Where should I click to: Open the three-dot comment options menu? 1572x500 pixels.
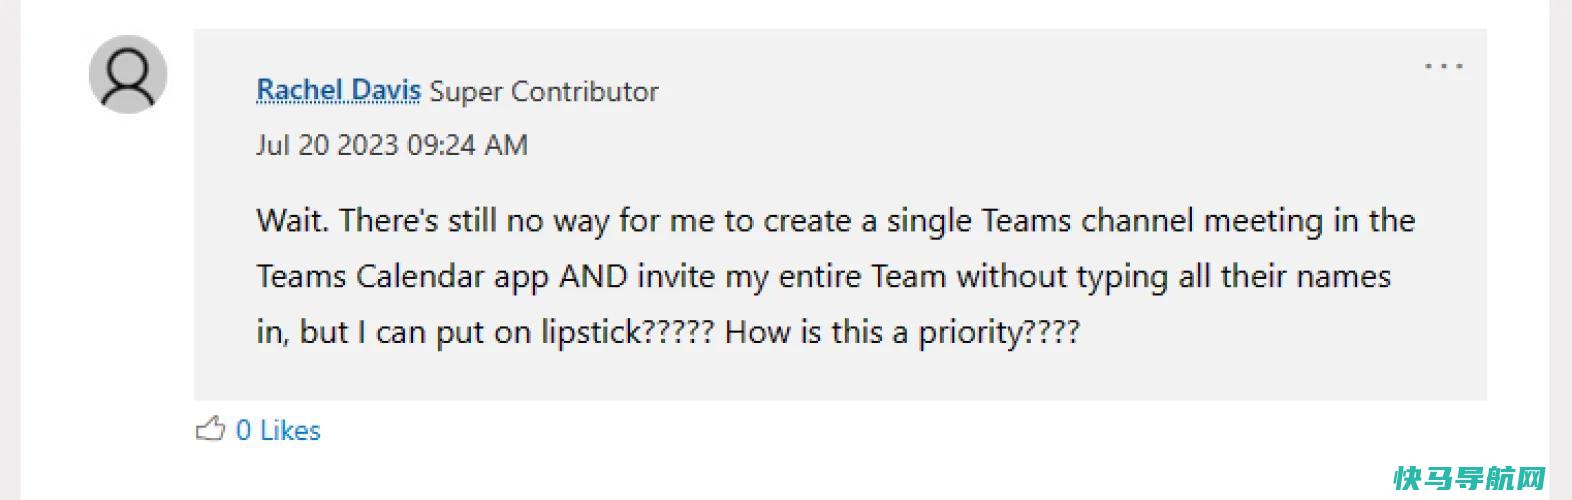(x=1444, y=67)
